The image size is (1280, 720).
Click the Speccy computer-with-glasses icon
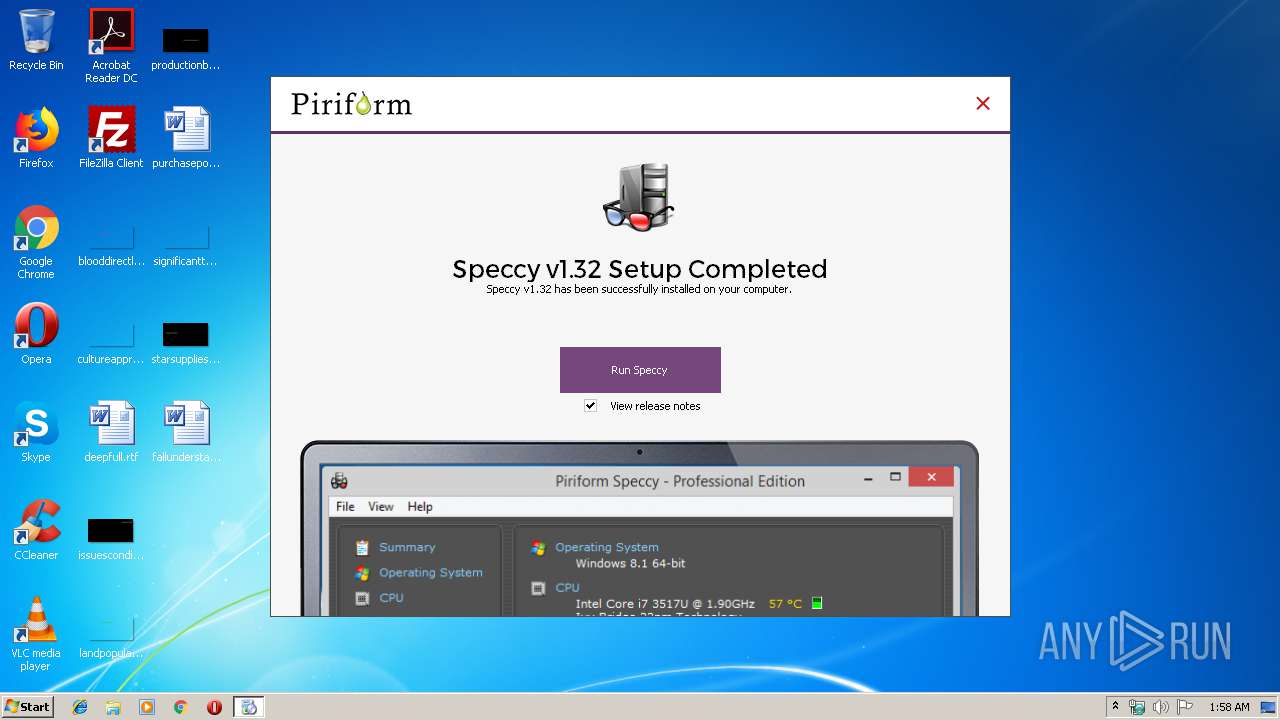(x=639, y=197)
